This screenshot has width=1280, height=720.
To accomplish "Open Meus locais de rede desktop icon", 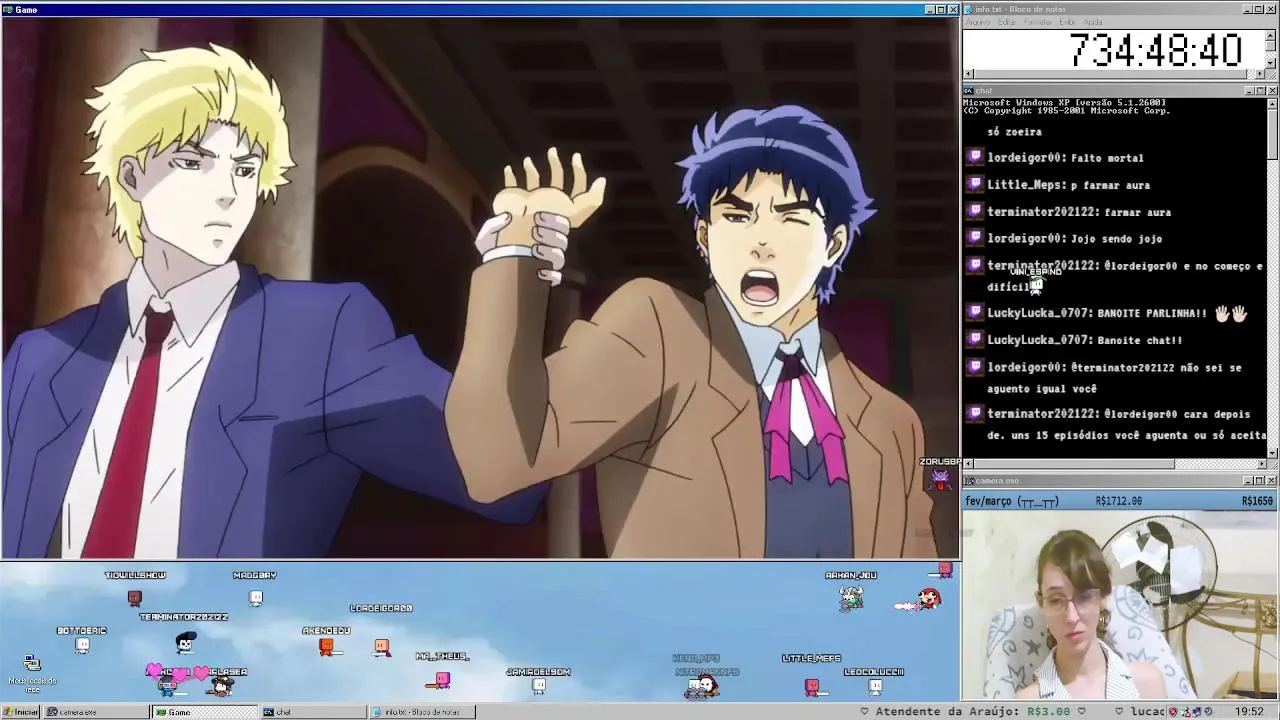I will tap(32, 672).
